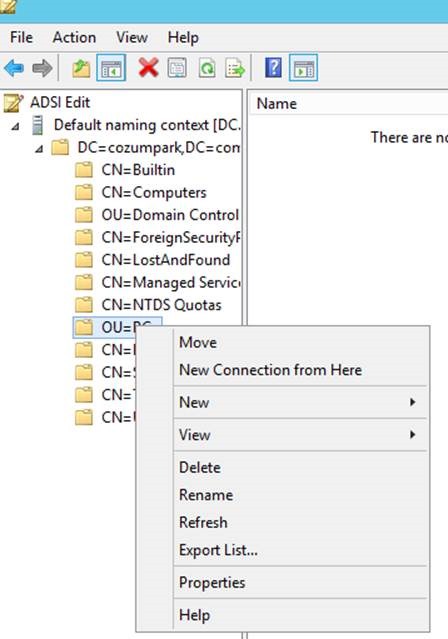The width and height of the screenshot is (448, 639).
Task: Click the Export List toolbar icon
Action: 235,68
